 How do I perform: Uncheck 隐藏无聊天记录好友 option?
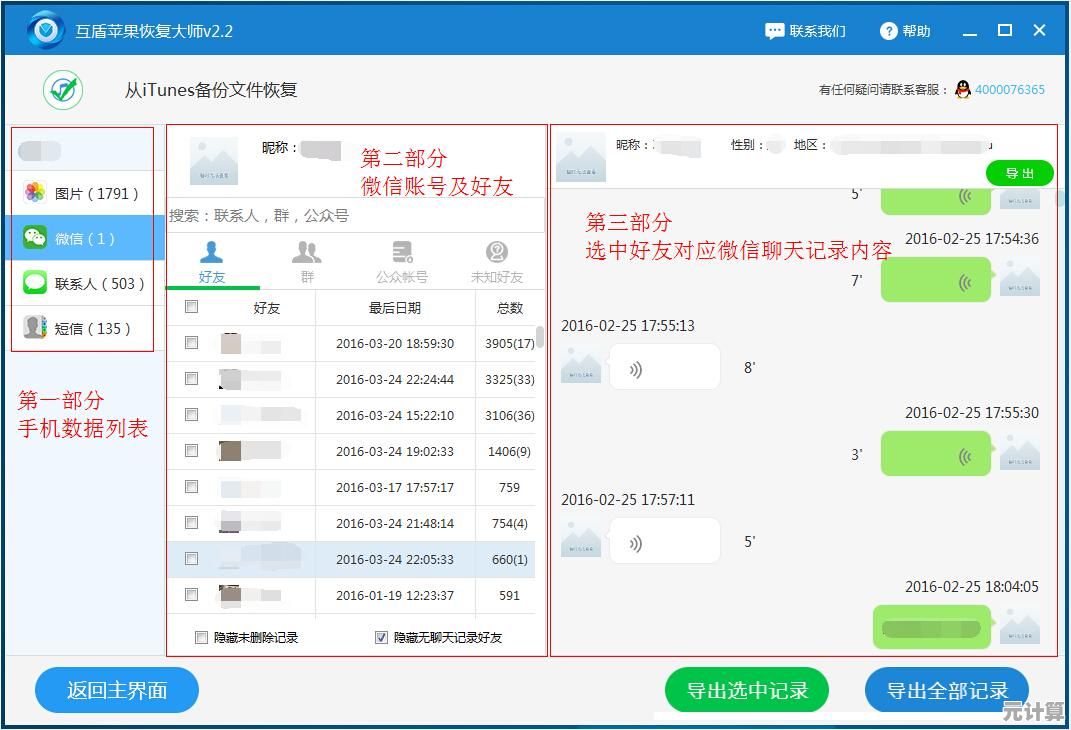pos(381,637)
